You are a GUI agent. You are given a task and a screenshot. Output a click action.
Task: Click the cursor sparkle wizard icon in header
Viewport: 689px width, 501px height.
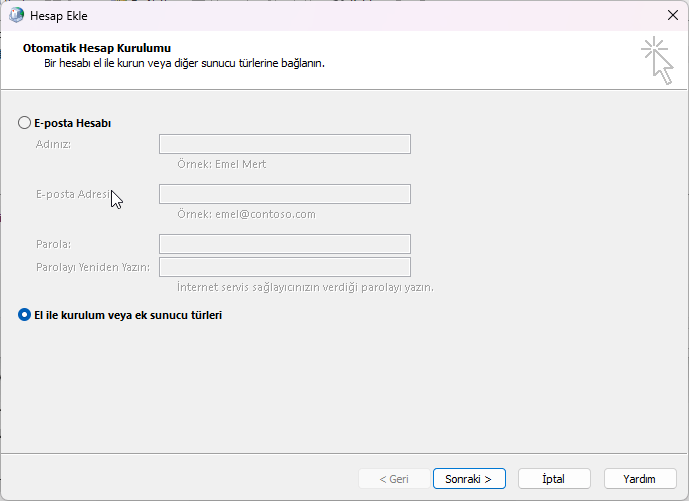pyautogui.click(x=656, y=61)
